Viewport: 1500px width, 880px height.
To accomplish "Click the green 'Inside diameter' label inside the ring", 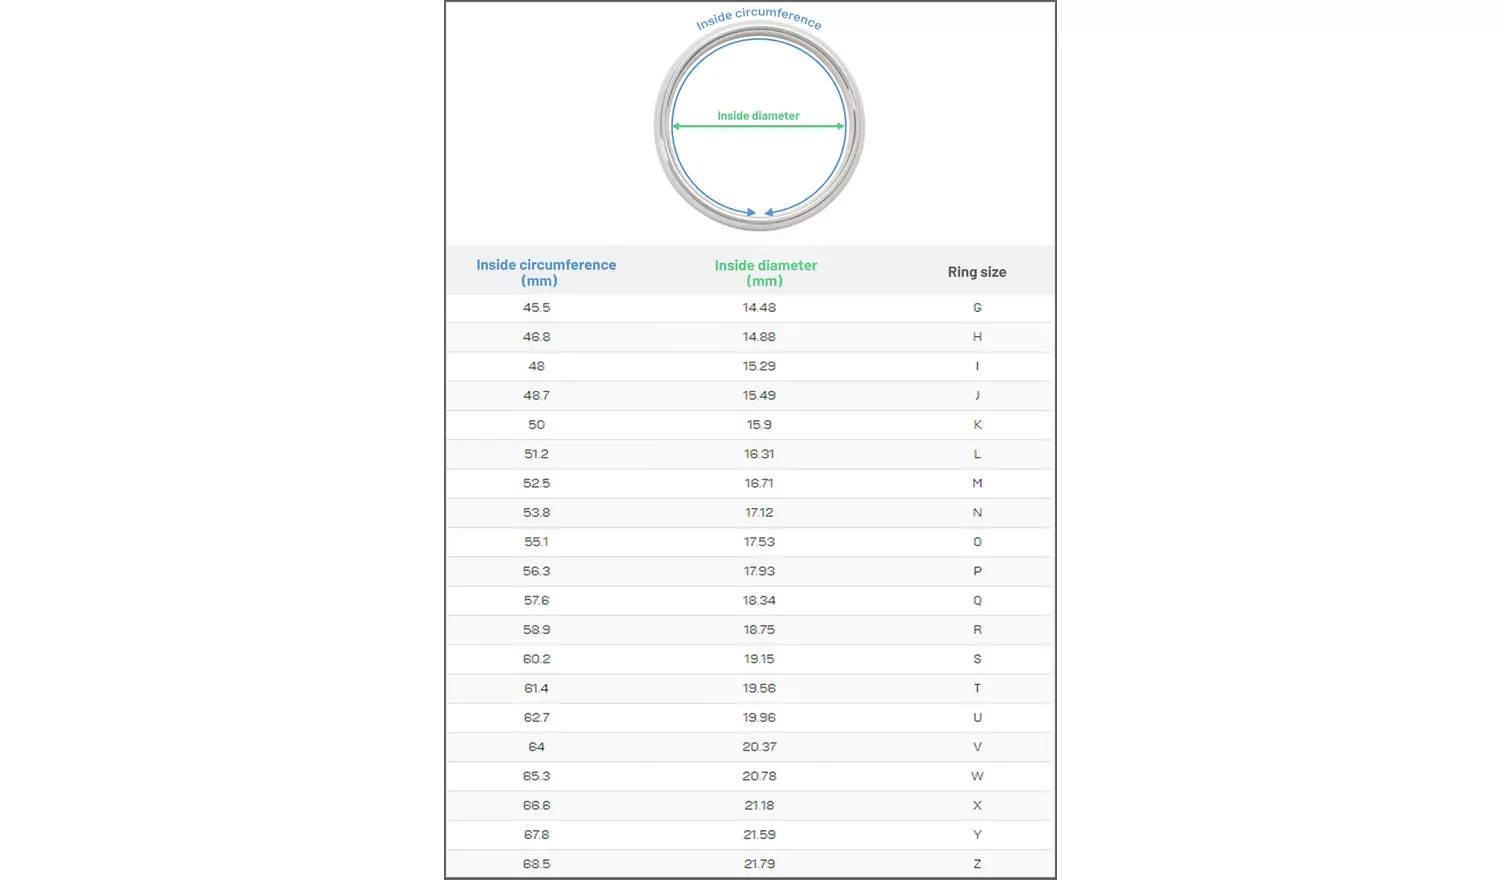I will (758, 116).
